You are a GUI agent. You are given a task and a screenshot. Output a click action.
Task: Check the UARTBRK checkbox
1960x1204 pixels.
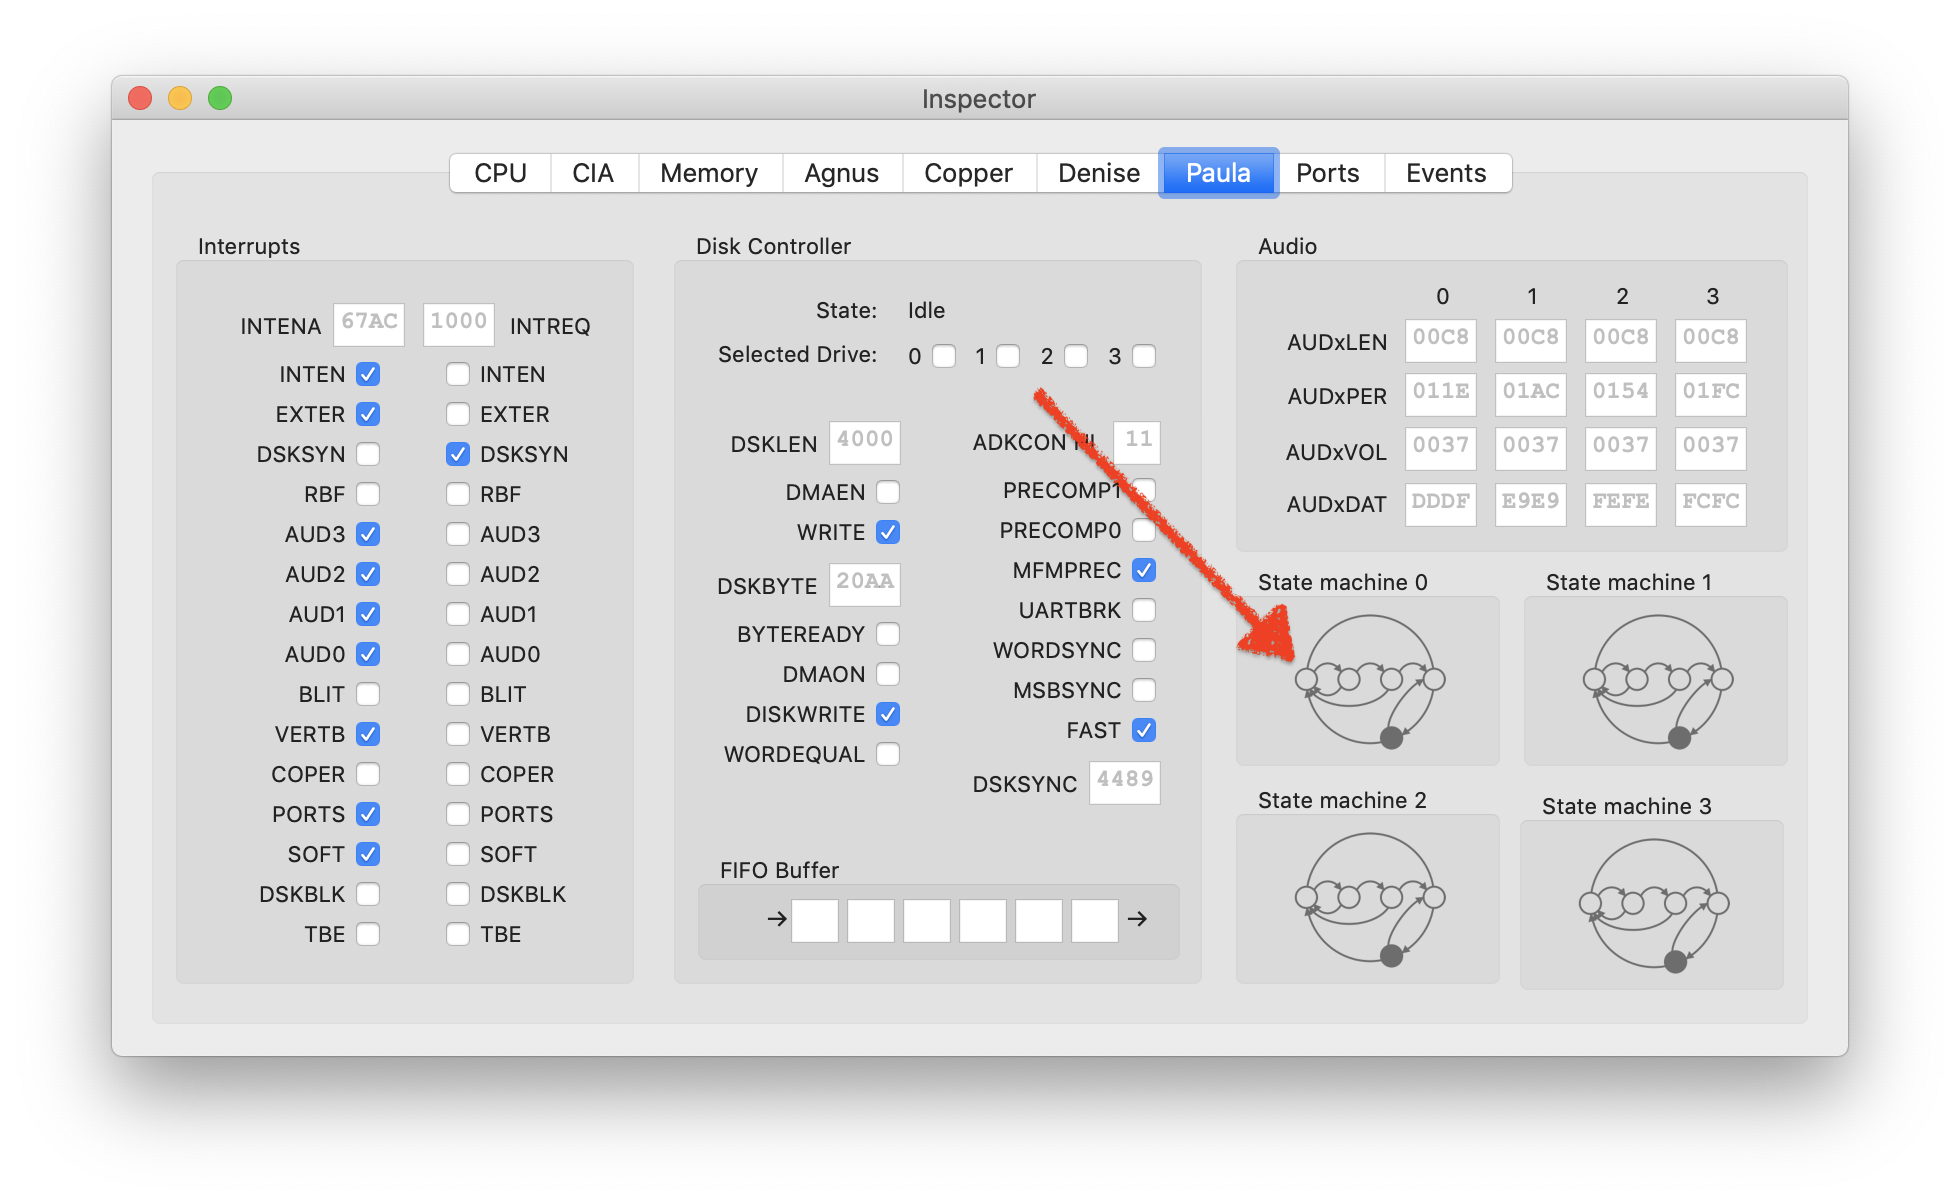click(x=1144, y=610)
